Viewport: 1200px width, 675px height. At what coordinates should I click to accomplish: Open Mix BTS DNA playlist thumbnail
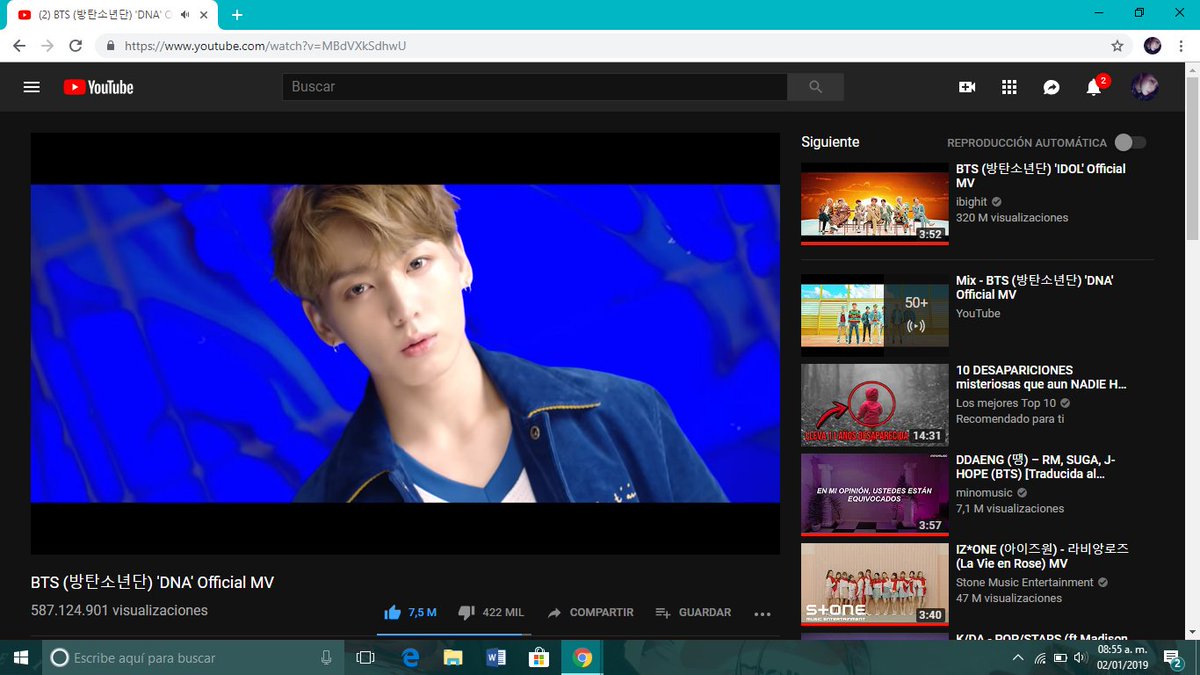click(x=875, y=315)
